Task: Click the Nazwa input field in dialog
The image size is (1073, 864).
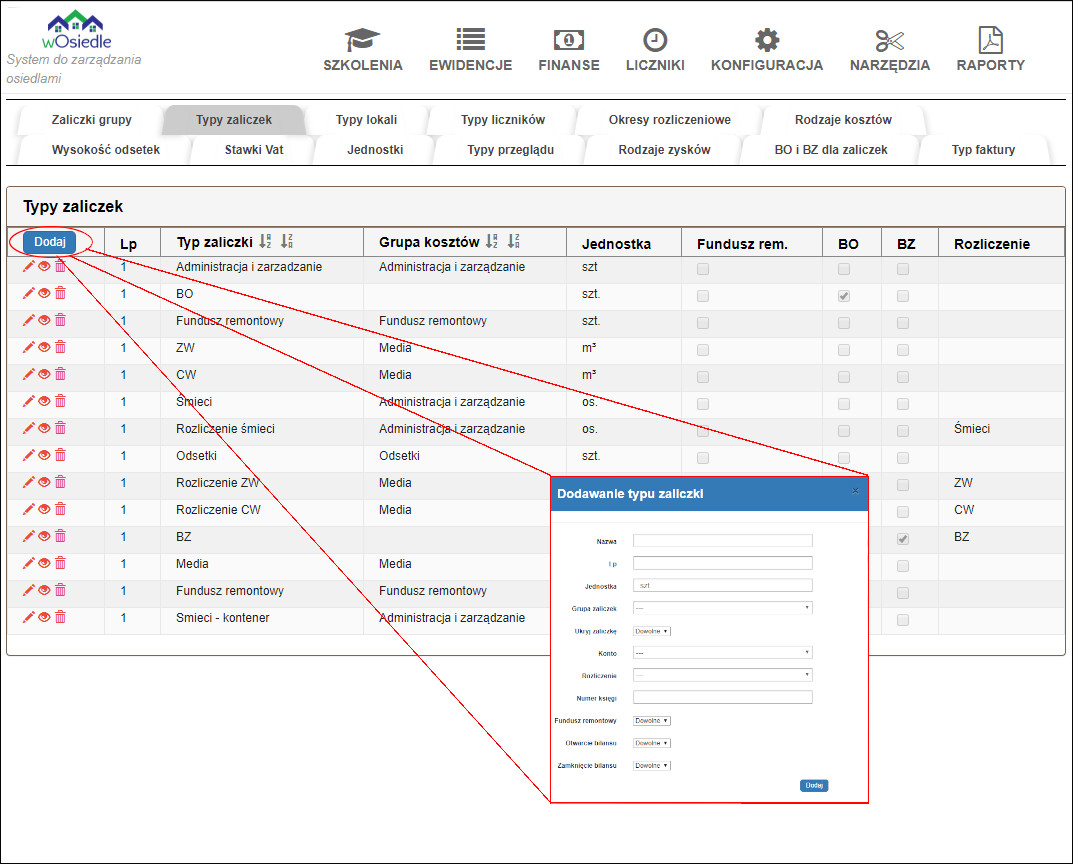Action: click(723, 540)
